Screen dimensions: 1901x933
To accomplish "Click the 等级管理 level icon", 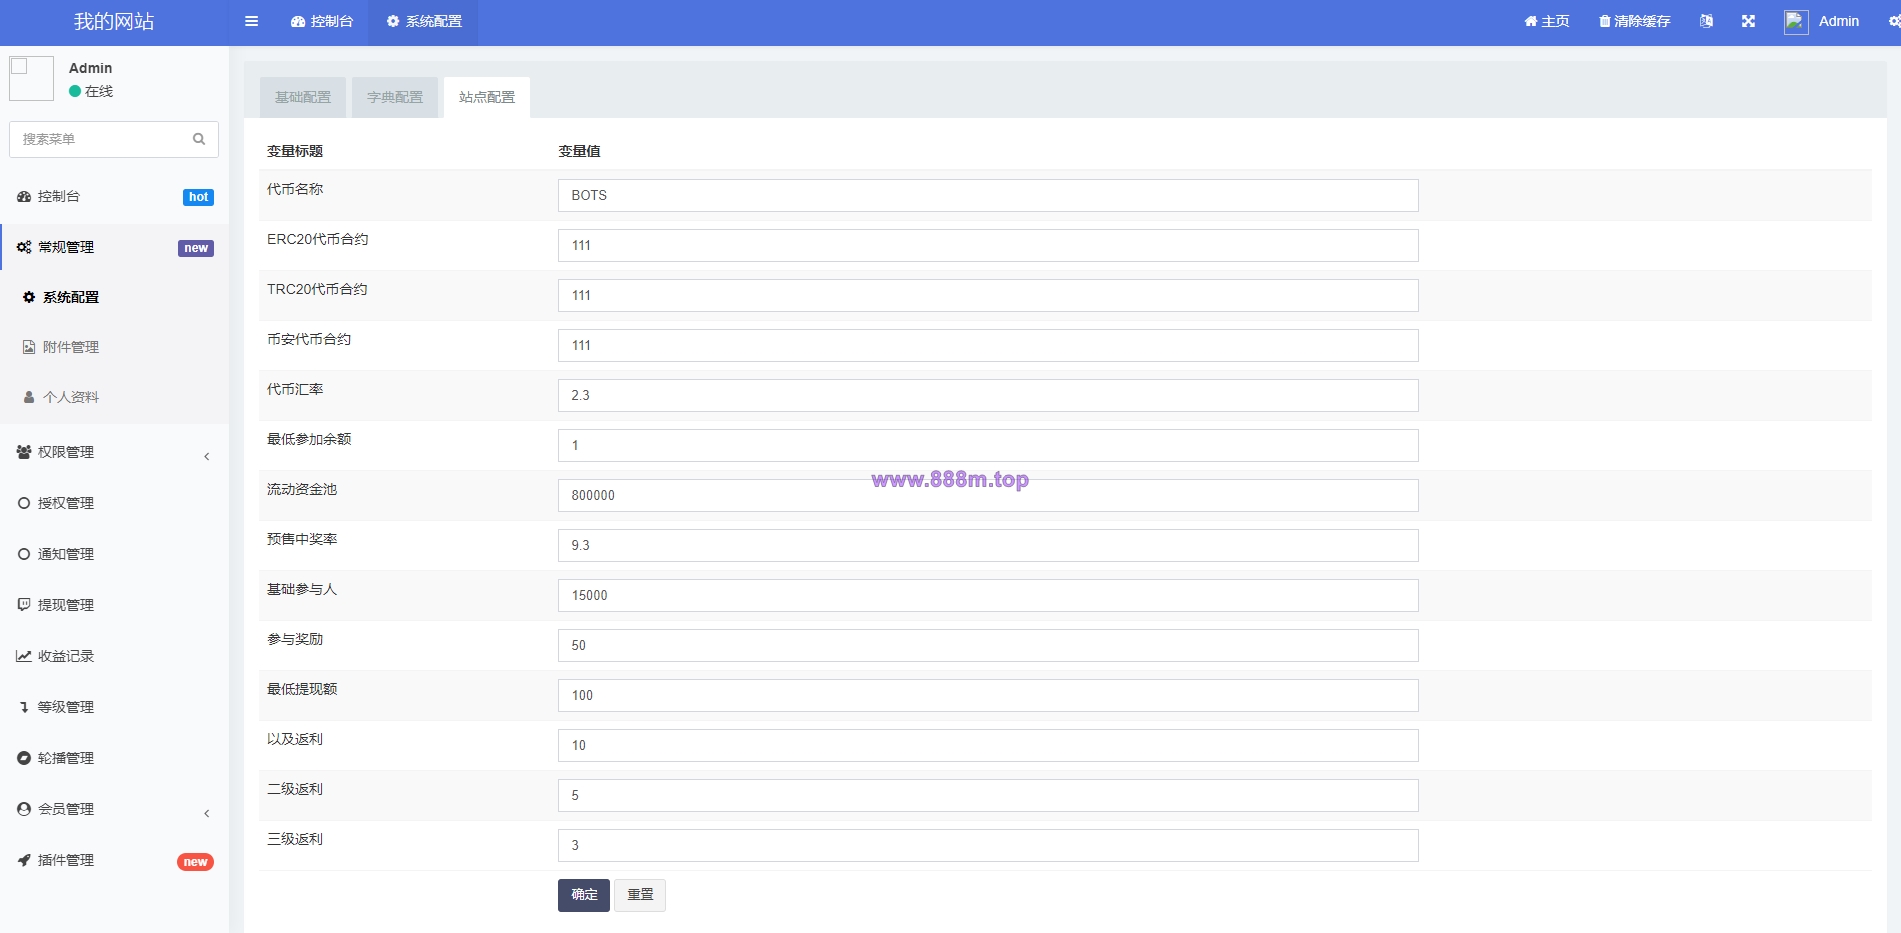I will [24, 707].
